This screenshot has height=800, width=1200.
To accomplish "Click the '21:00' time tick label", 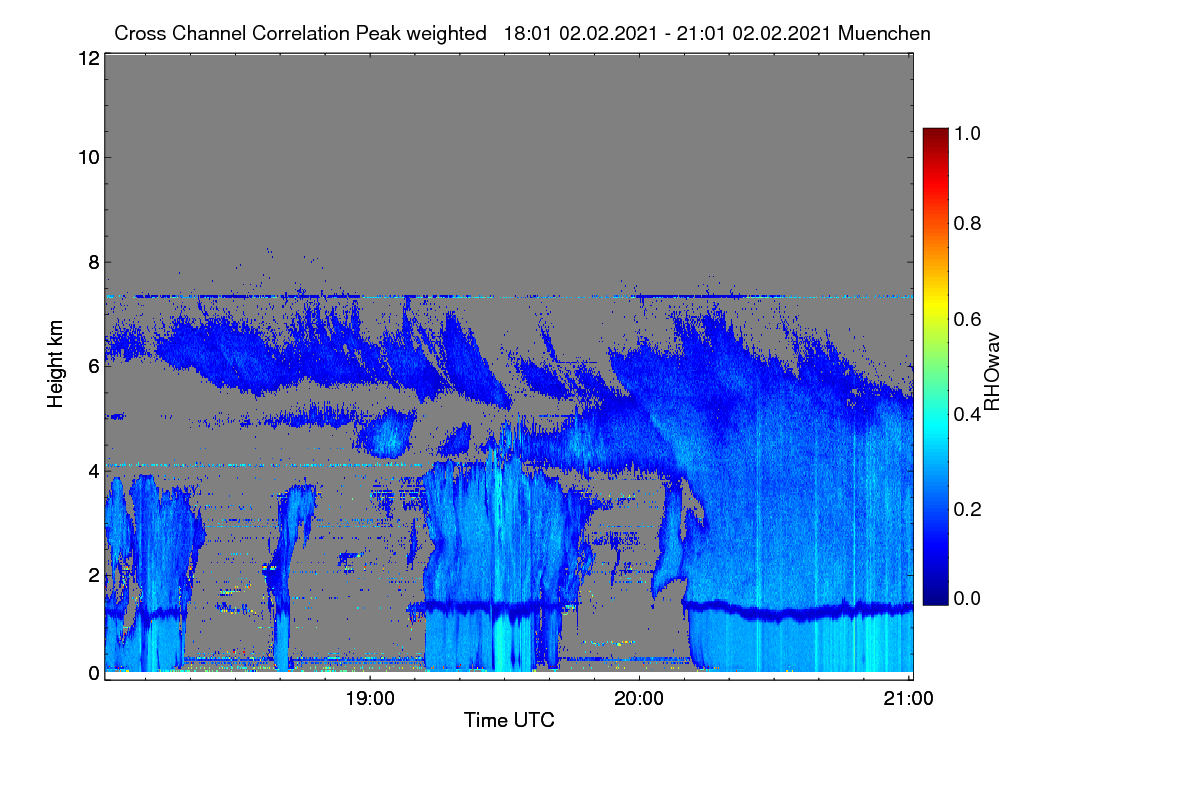I will [909, 699].
